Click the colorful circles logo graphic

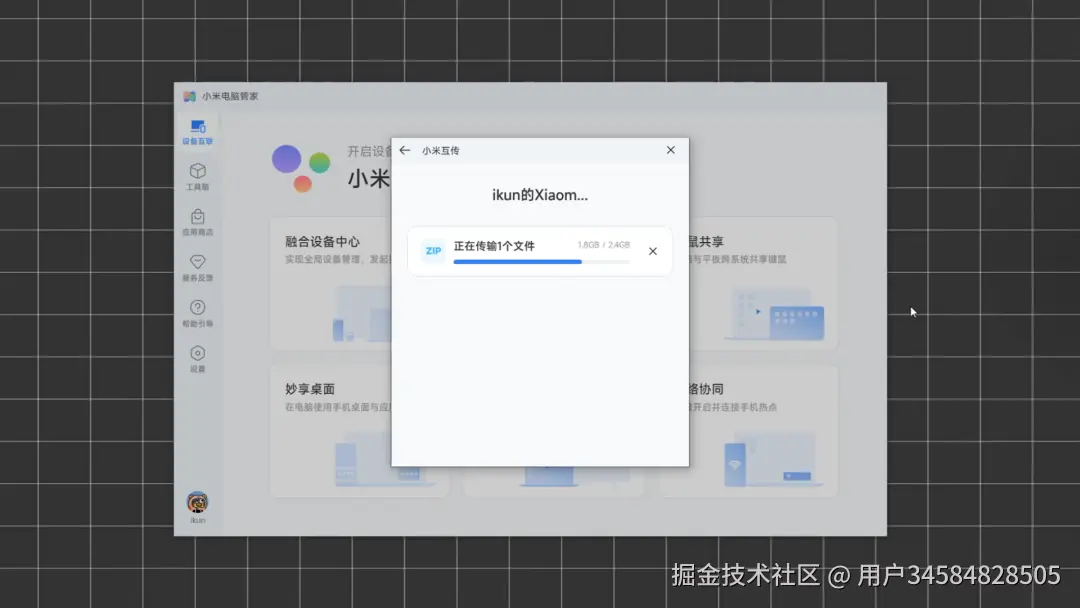click(301, 168)
